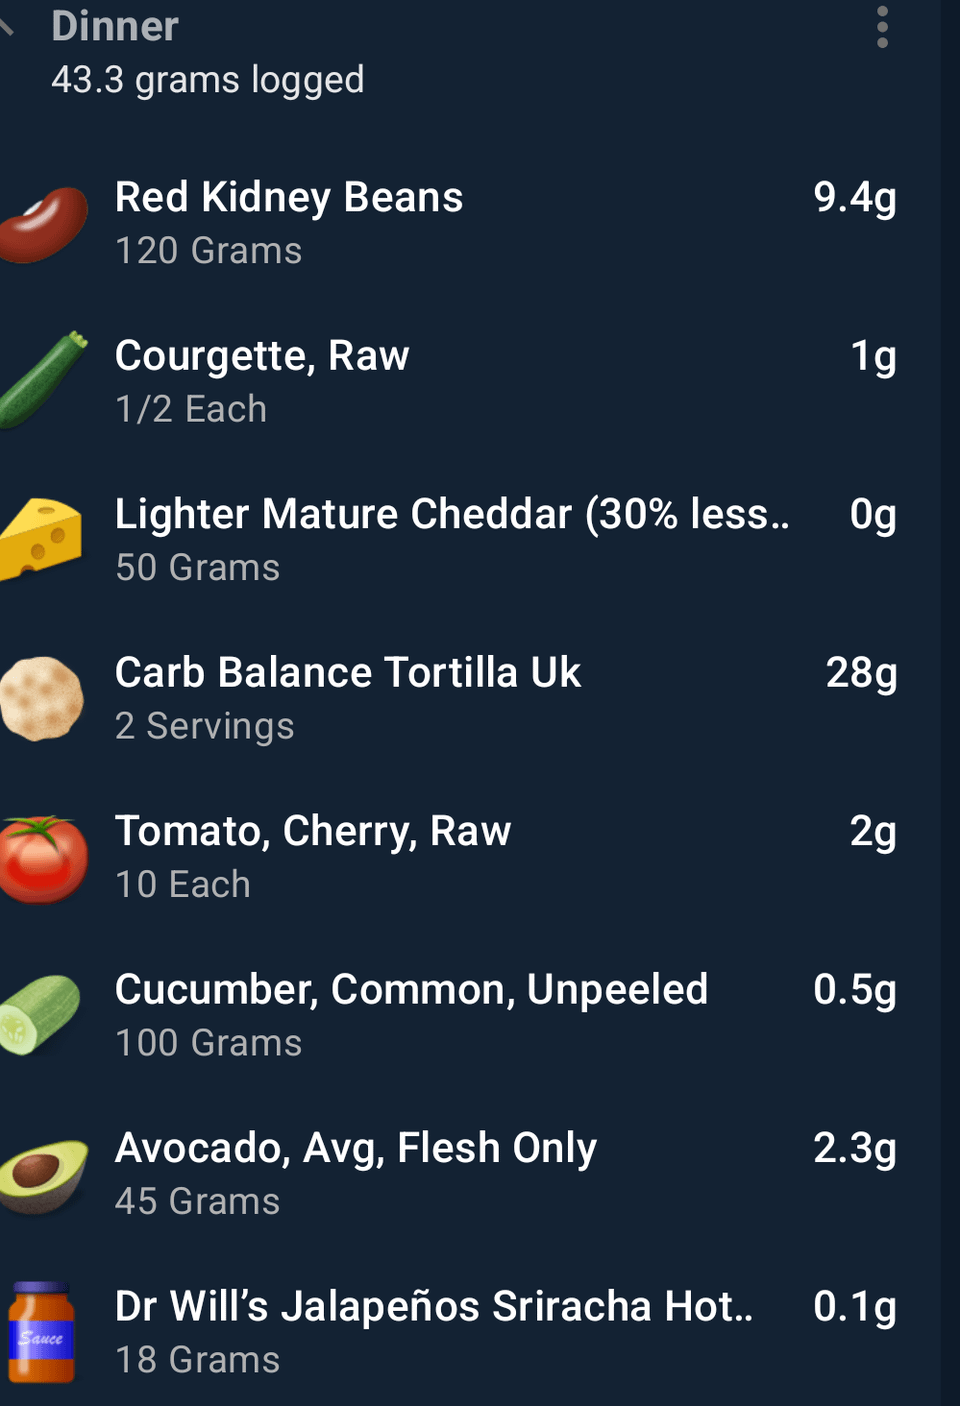Click the Dinner meal heading
The height and width of the screenshot is (1406, 960).
(115, 27)
